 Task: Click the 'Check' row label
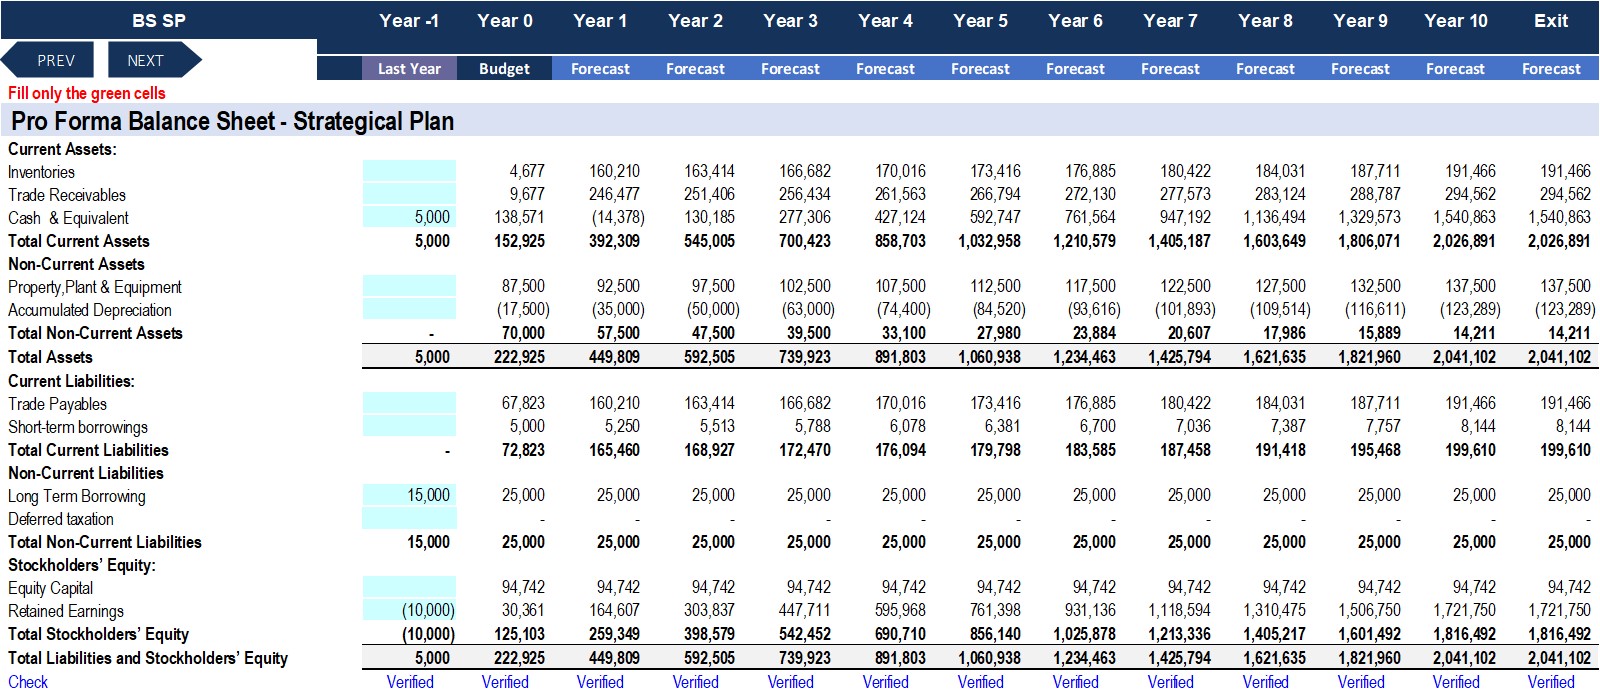point(28,681)
